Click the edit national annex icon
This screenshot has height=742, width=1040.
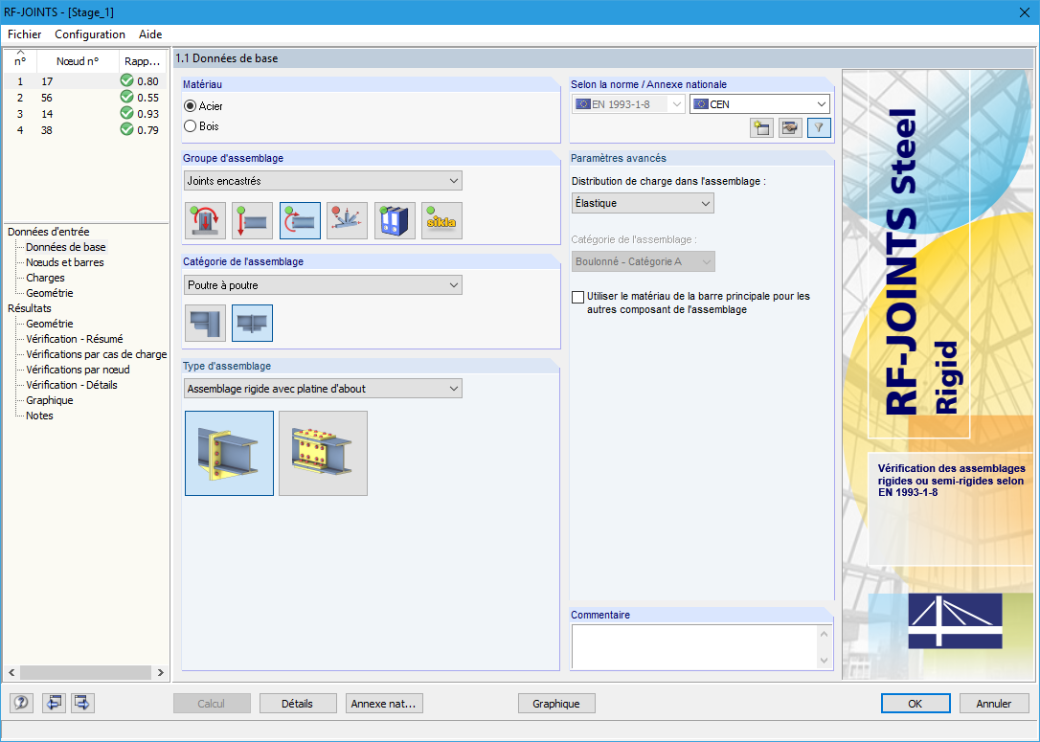pos(790,128)
